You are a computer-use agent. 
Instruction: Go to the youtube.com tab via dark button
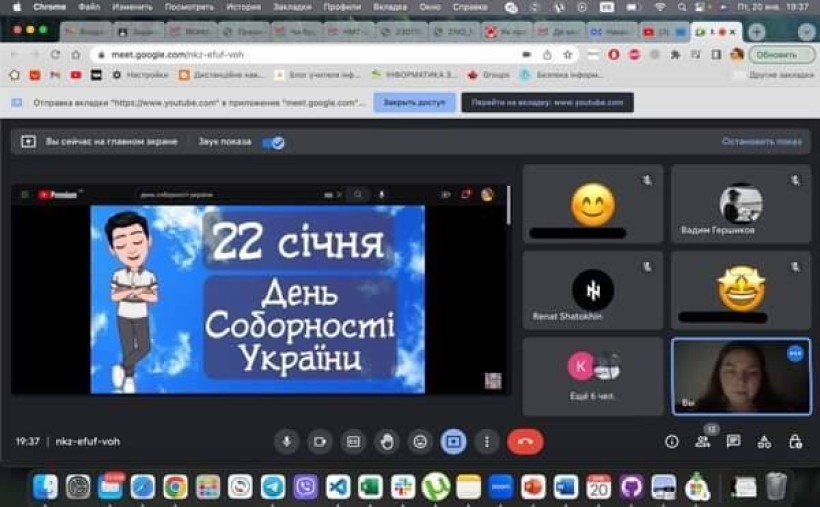[547, 103]
